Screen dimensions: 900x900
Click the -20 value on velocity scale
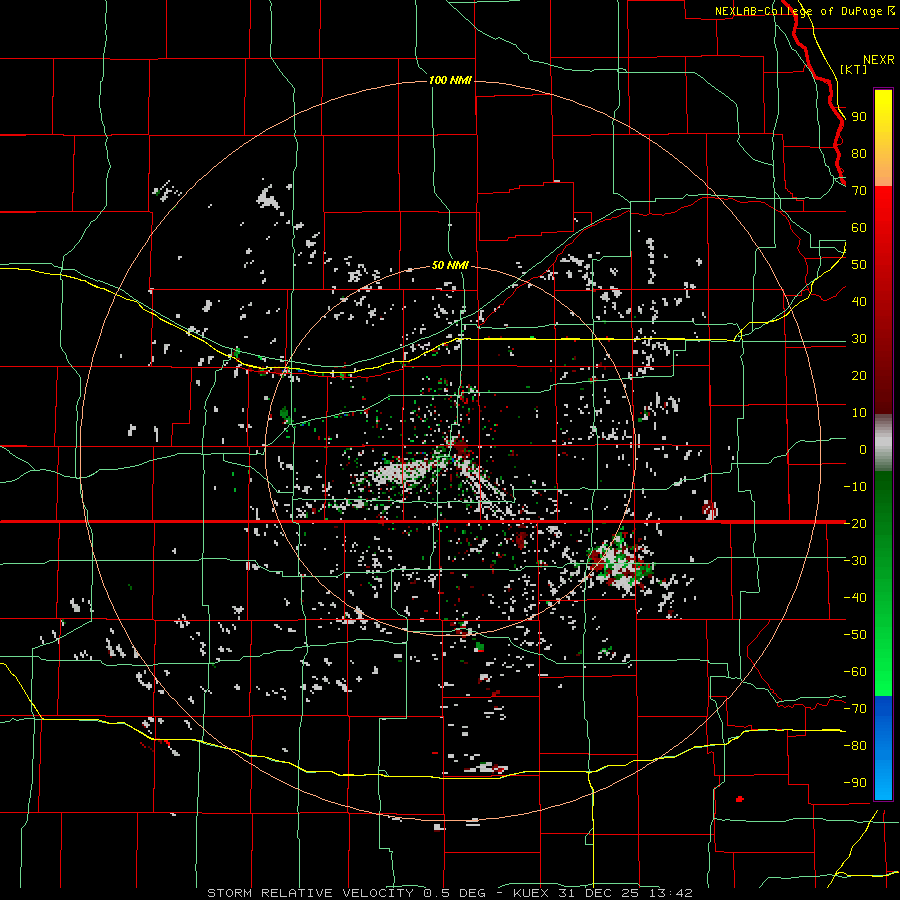pos(855,524)
